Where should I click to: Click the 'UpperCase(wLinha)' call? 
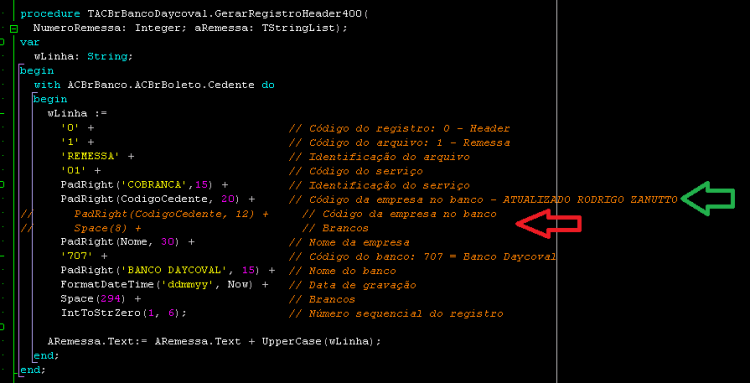[x=319, y=342]
